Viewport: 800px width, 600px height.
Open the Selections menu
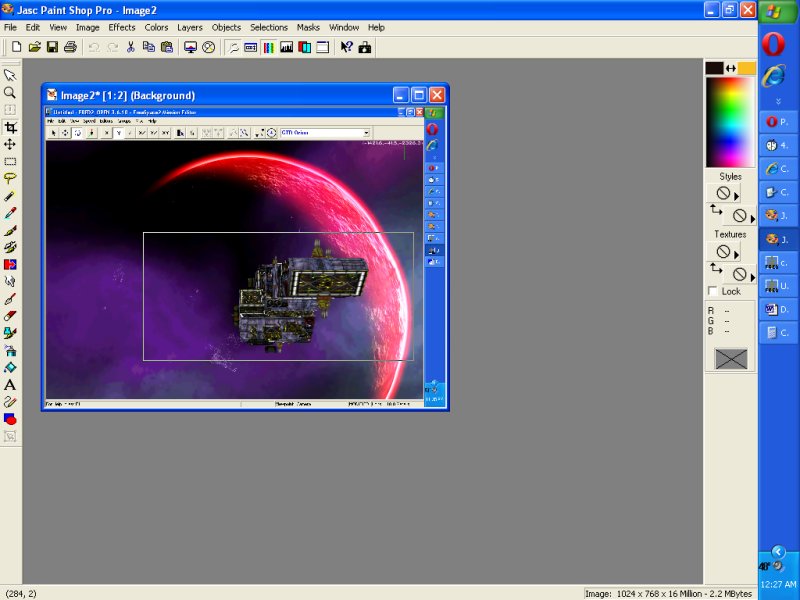pyautogui.click(x=269, y=28)
